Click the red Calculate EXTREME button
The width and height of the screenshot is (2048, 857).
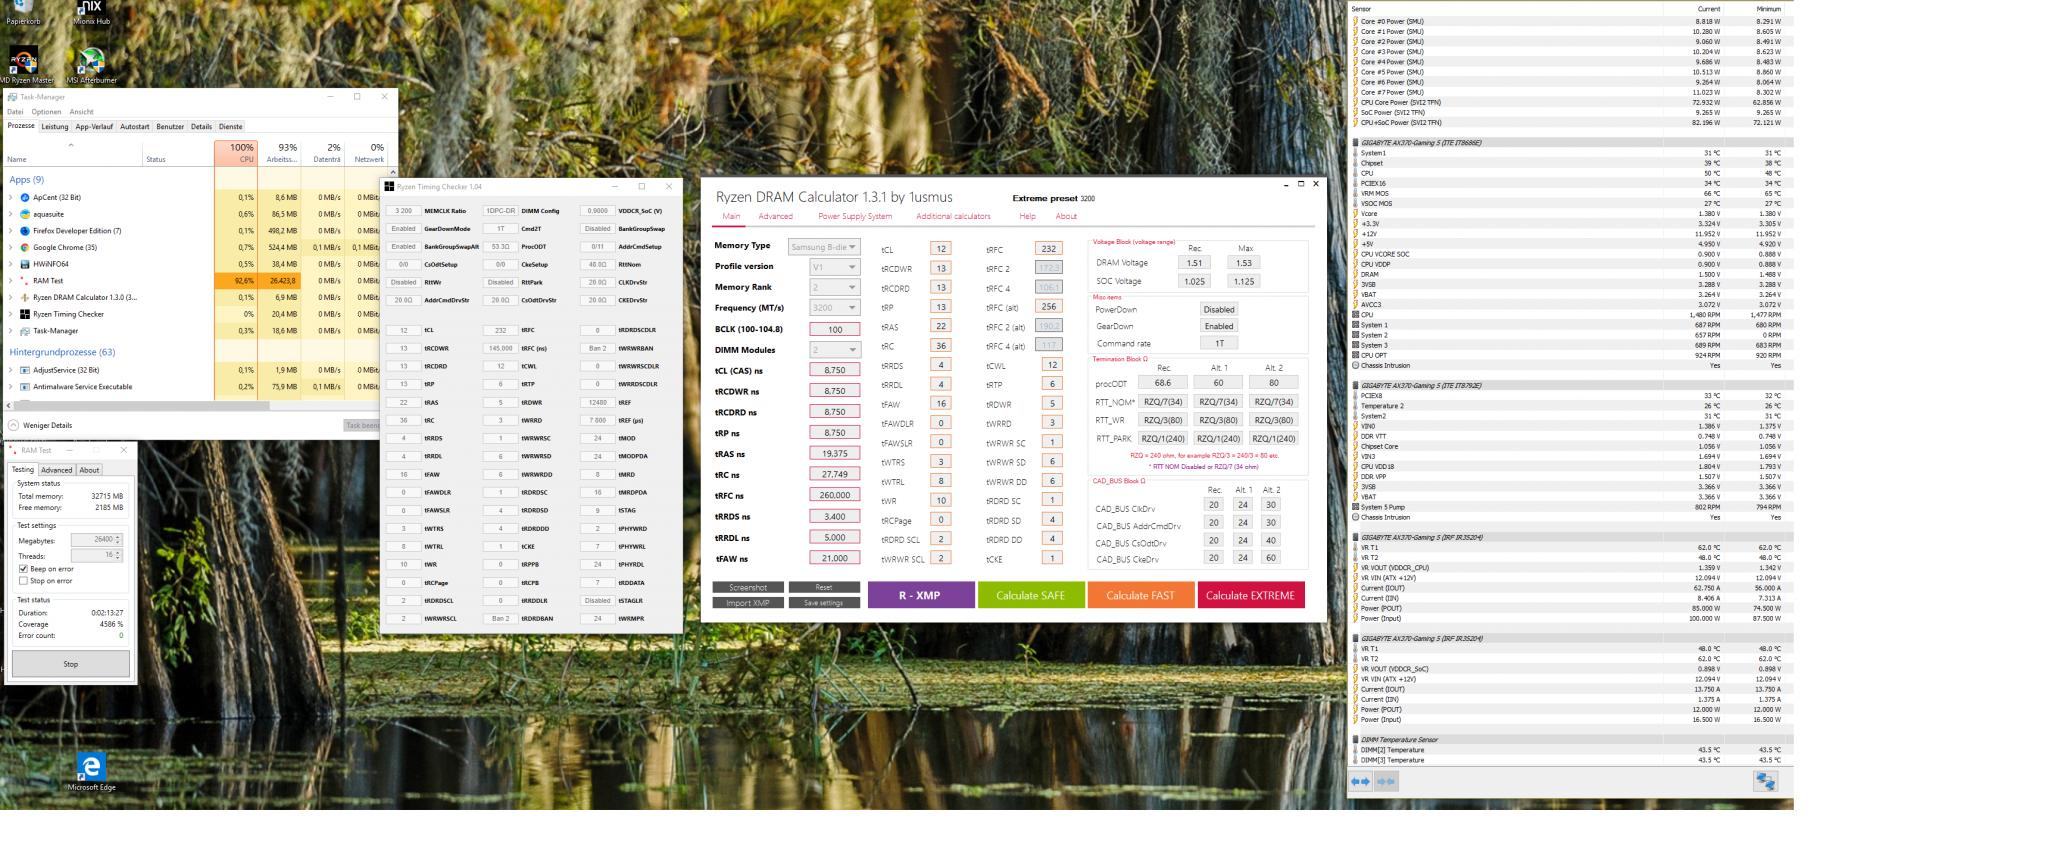(1250, 595)
